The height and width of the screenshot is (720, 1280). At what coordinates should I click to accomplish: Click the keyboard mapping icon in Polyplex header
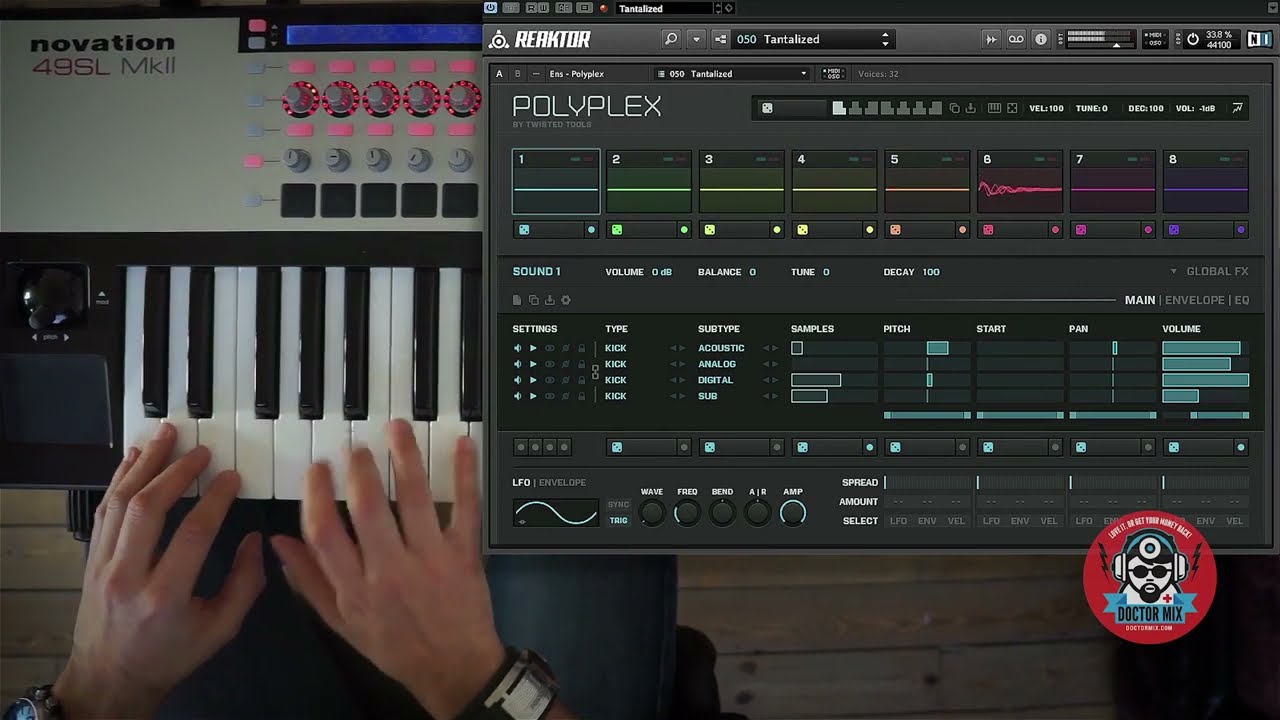(994, 108)
